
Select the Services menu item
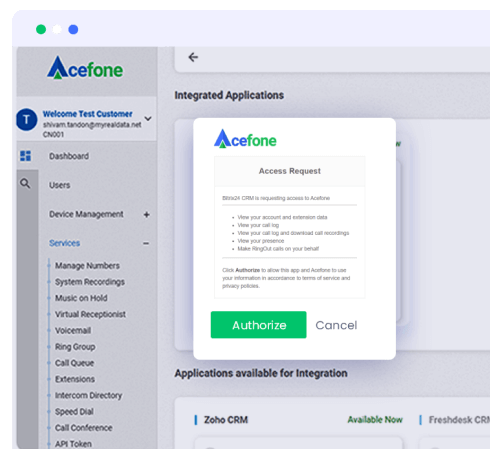pyautogui.click(x=64, y=243)
